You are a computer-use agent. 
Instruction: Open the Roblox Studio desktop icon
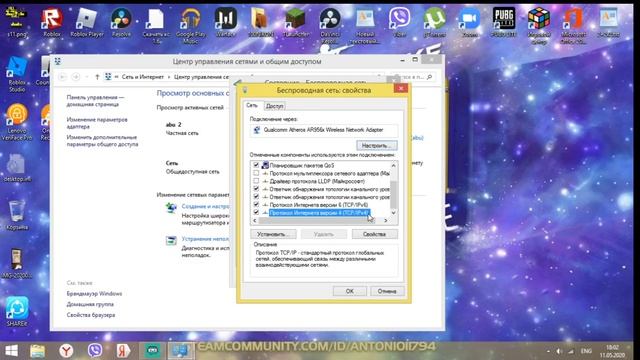(x=17, y=74)
